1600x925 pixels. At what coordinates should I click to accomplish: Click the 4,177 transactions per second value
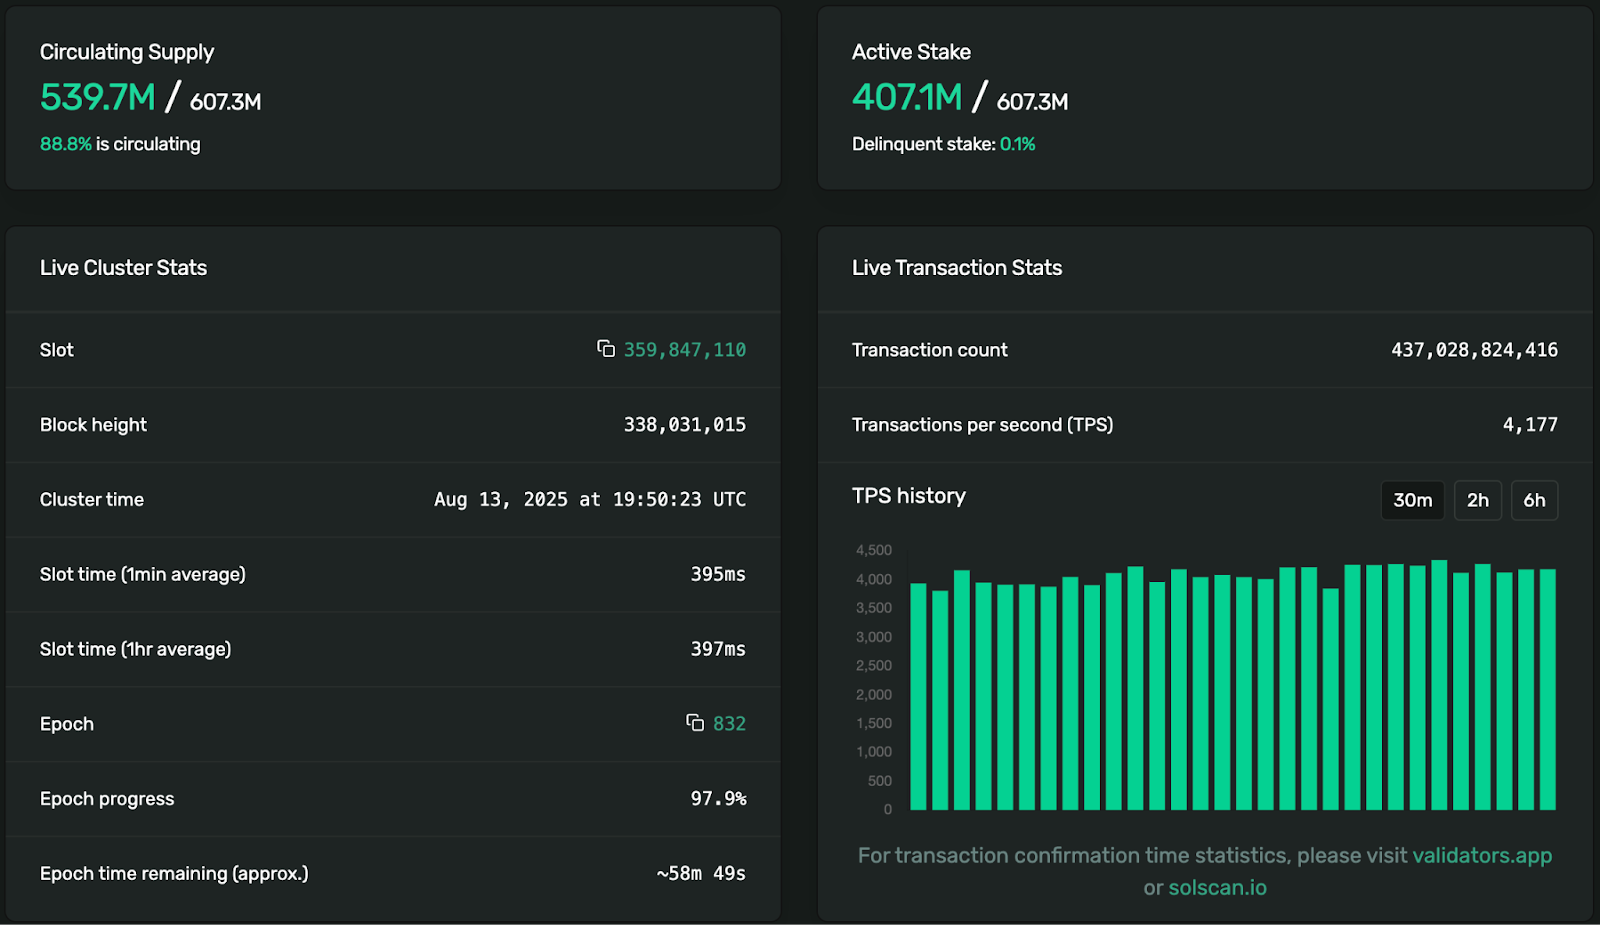(1530, 425)
